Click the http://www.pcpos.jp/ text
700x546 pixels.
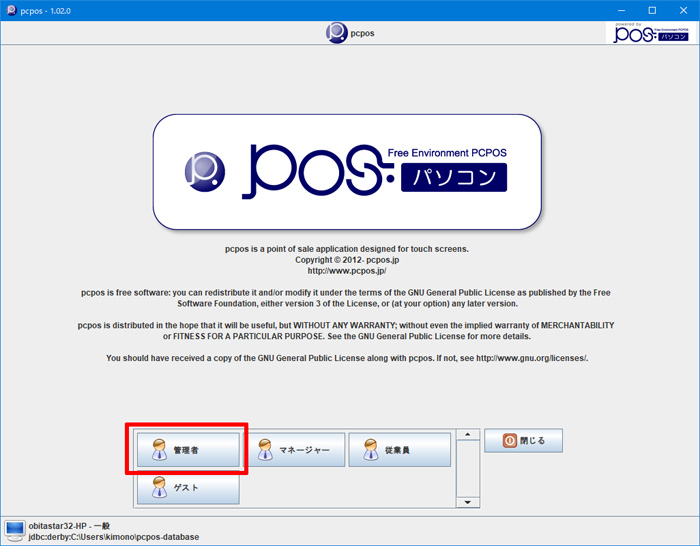pyautogui.click(x=347, y=271)
